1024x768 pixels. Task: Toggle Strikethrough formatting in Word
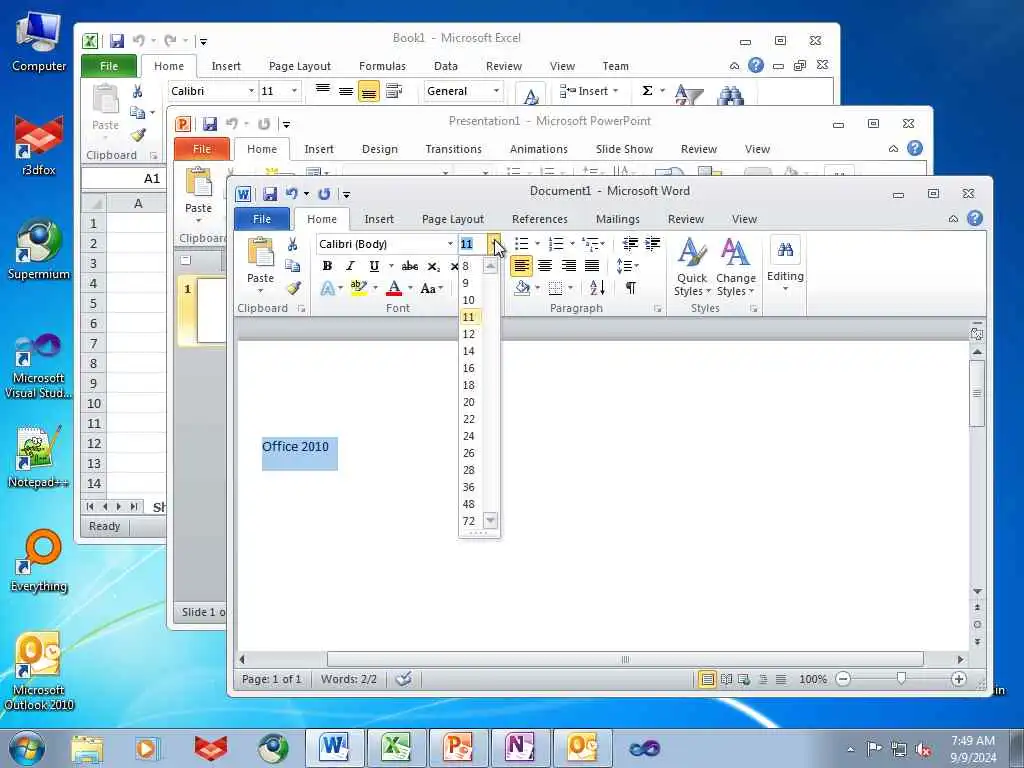point(409,266)
